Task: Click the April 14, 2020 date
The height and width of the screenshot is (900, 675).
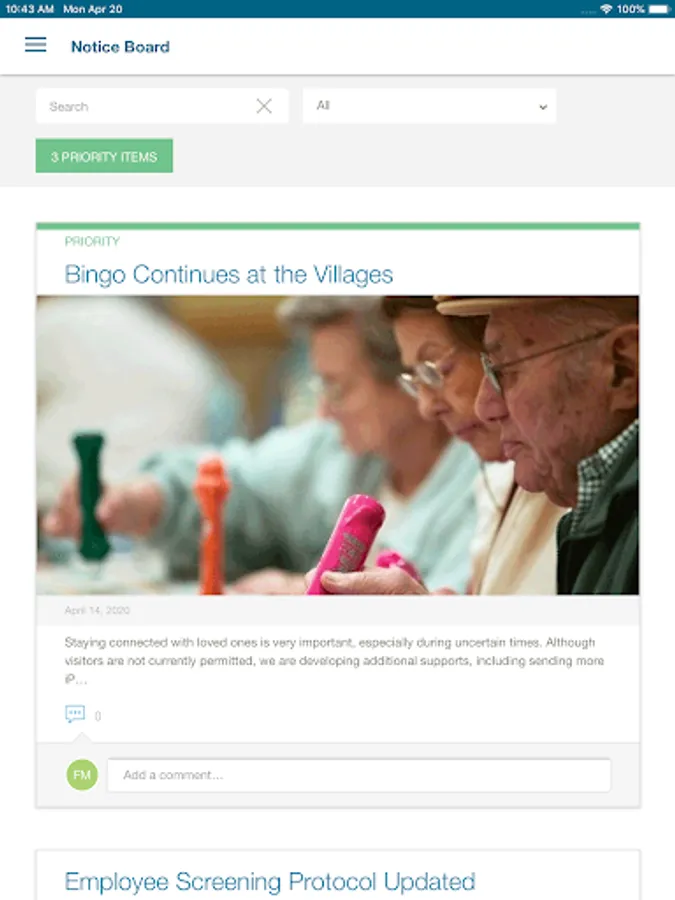Action: [97, 610]
